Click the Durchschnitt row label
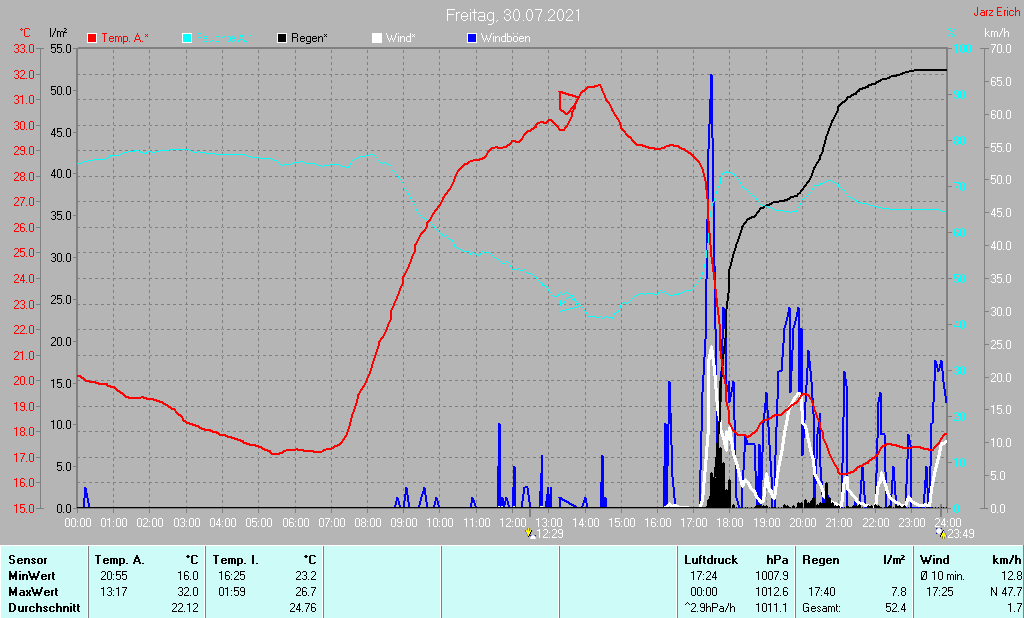The width and height of the screenshot is (1024, 618). 42,608
